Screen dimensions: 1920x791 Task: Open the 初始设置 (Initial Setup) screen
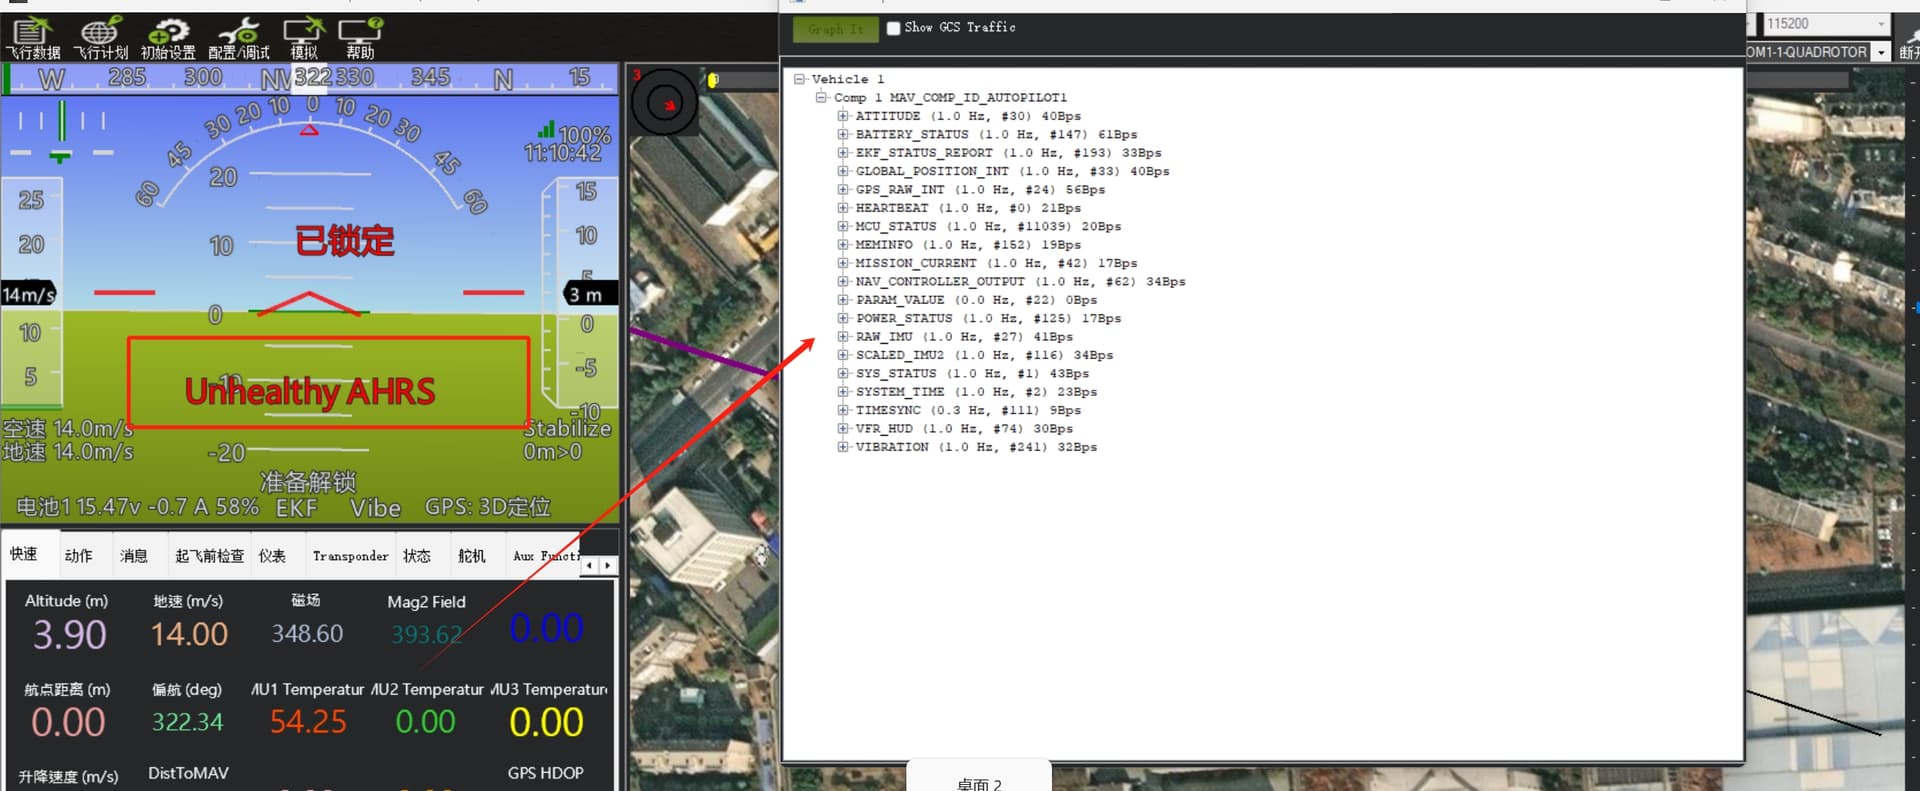[168, 39]
